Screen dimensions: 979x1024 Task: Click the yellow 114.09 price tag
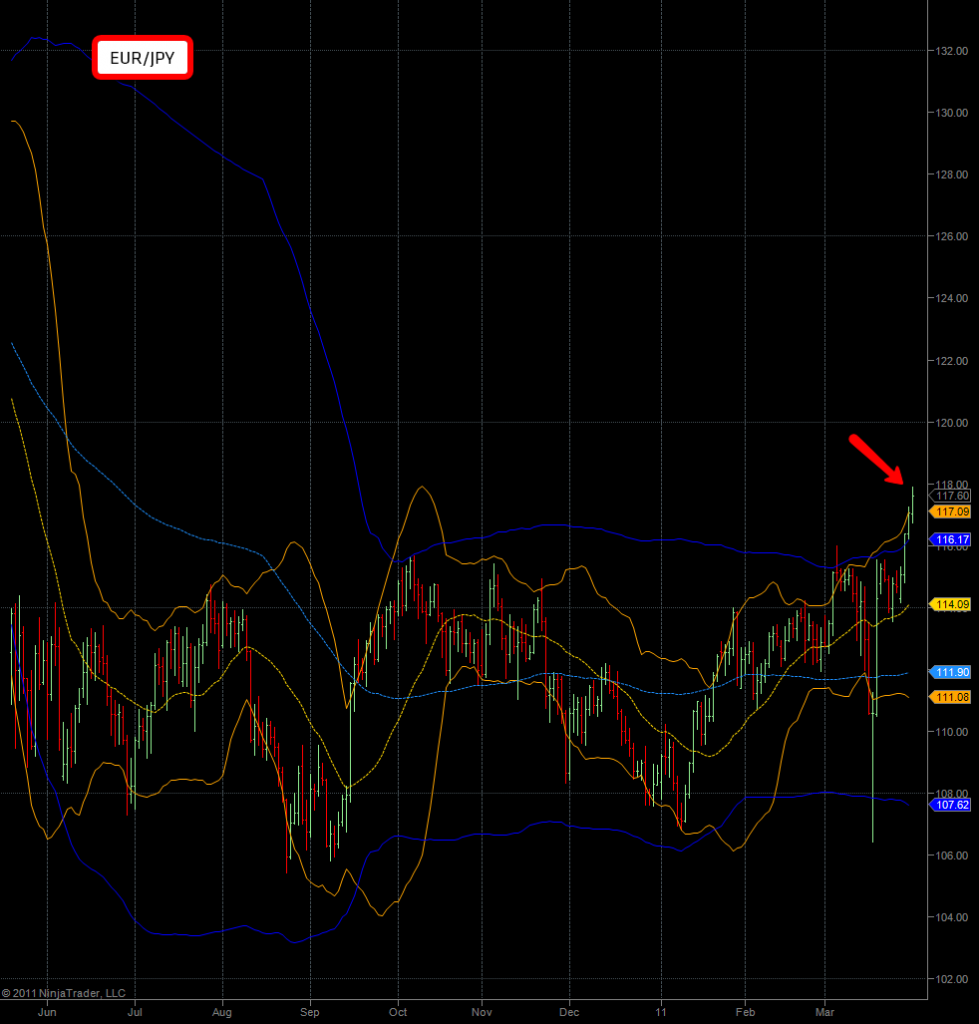coord(950,604)
